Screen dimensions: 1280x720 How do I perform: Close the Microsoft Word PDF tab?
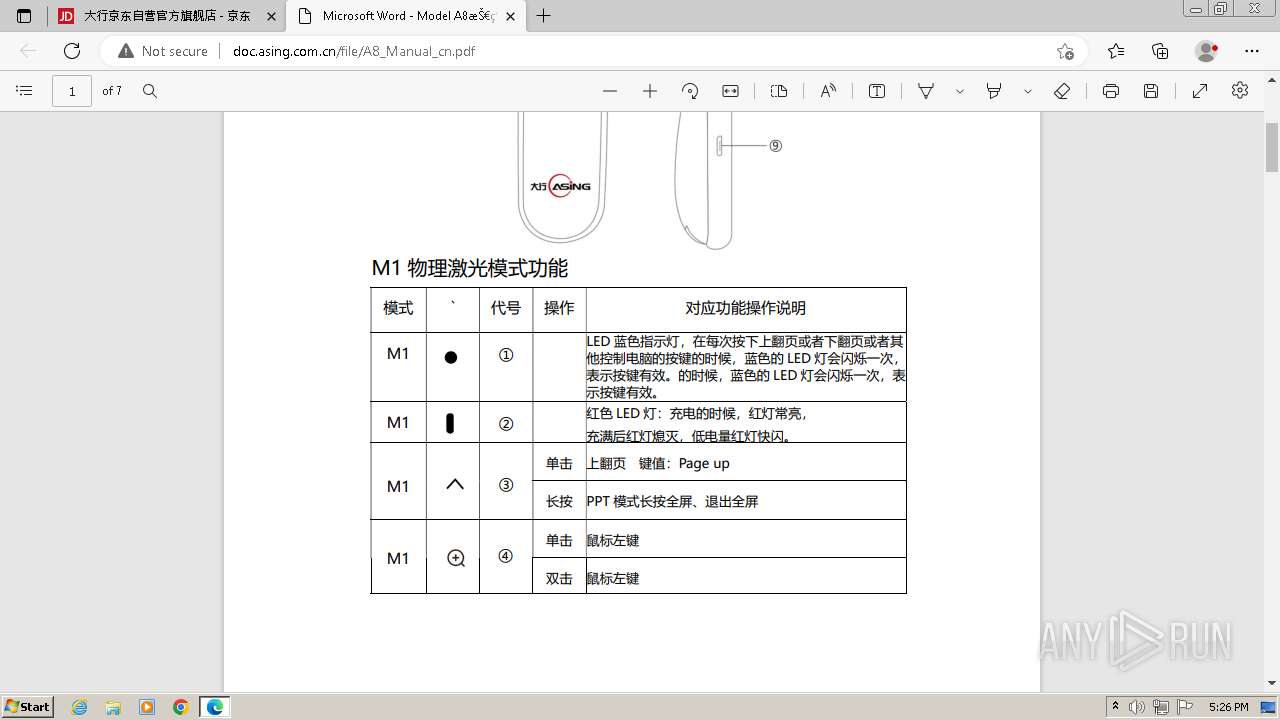click(511, 16)
